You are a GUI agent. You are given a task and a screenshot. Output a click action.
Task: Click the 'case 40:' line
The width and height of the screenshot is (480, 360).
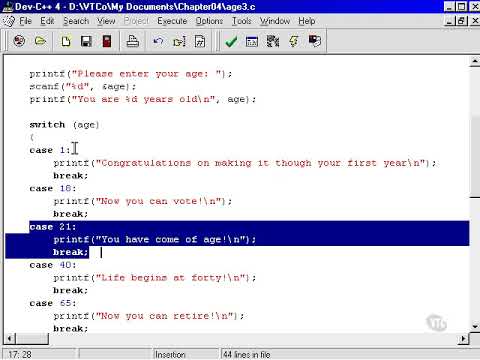pos(53,265)
